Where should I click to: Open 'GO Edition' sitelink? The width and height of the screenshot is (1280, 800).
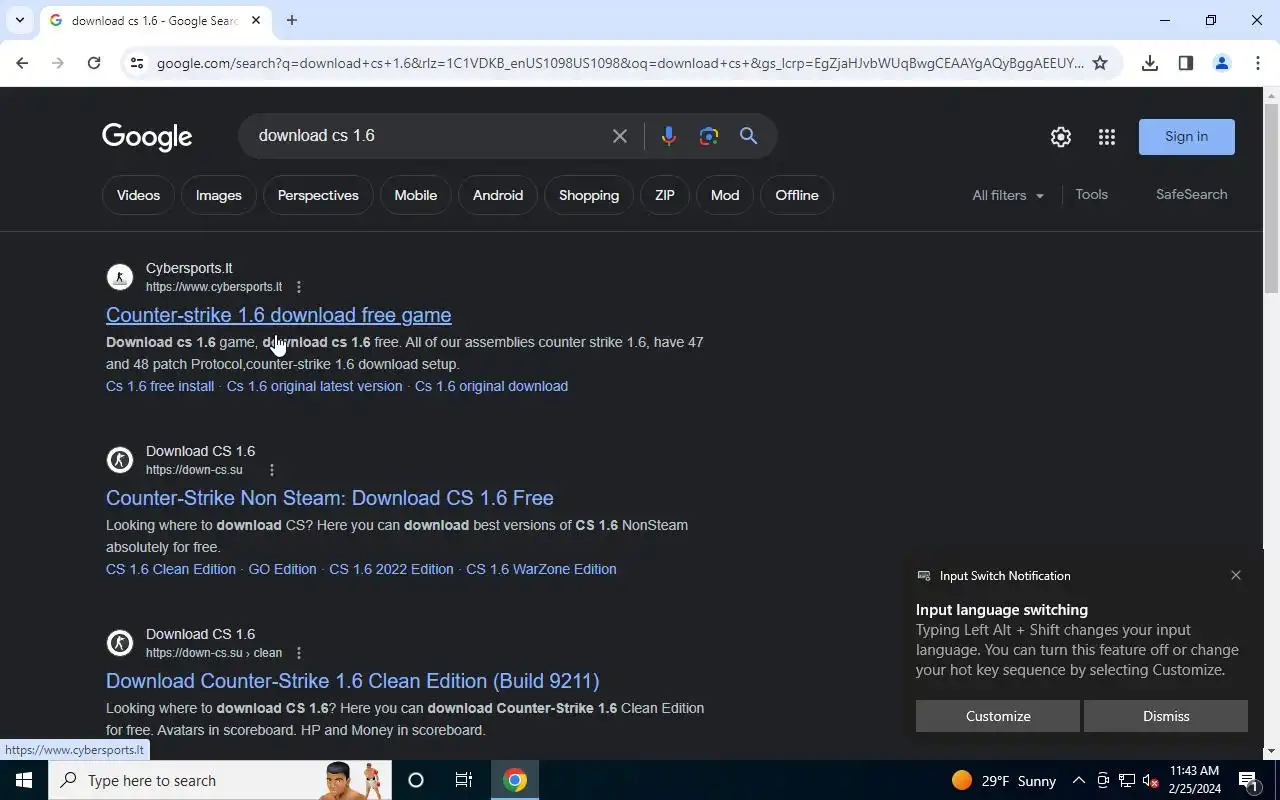[x=282, y=569]
